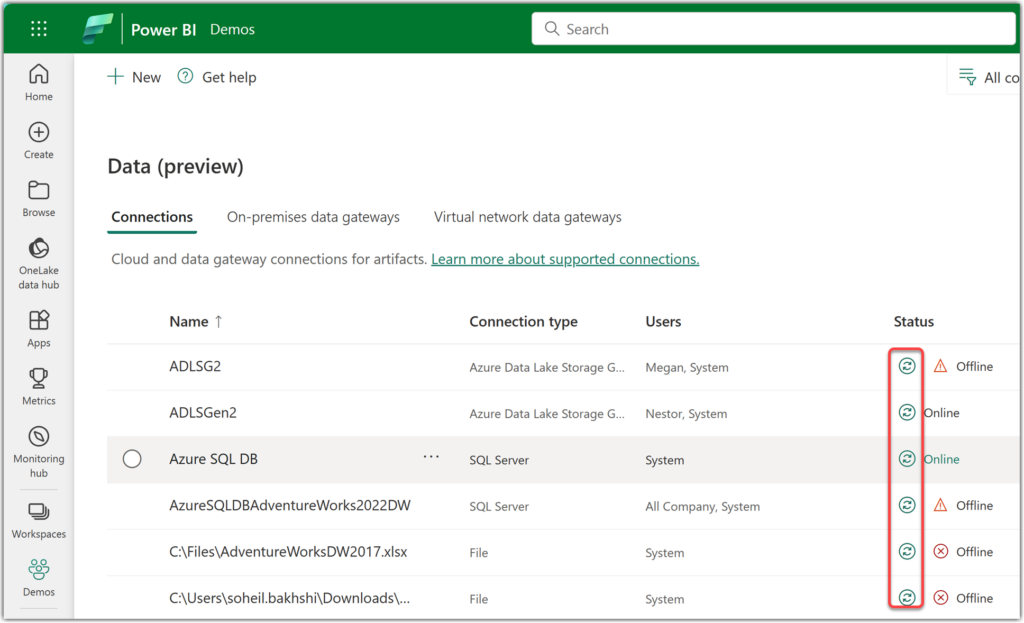
Task: Refresh status for ADLSG2 connection
Action: click(x=906, y=366)
